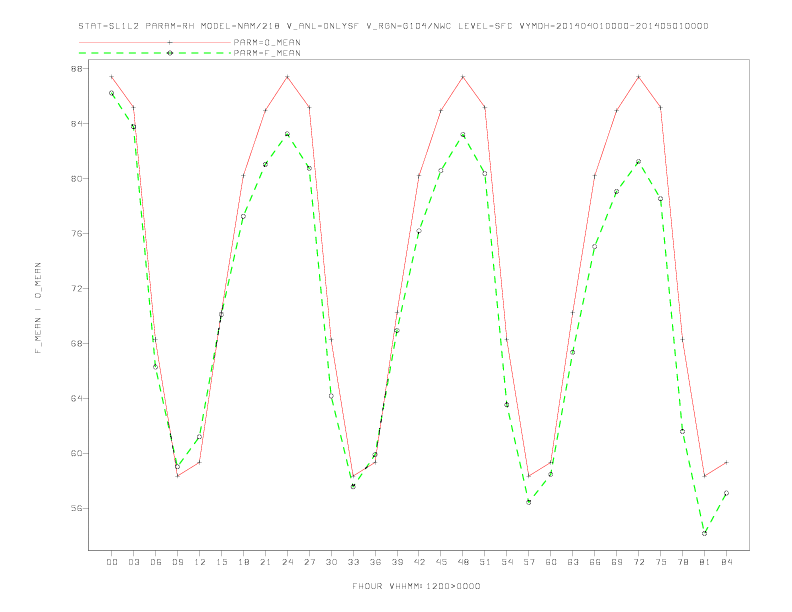The image size is (792, 612).
Task: Click the x-axis tick label 42
Action: pos(419,562)
